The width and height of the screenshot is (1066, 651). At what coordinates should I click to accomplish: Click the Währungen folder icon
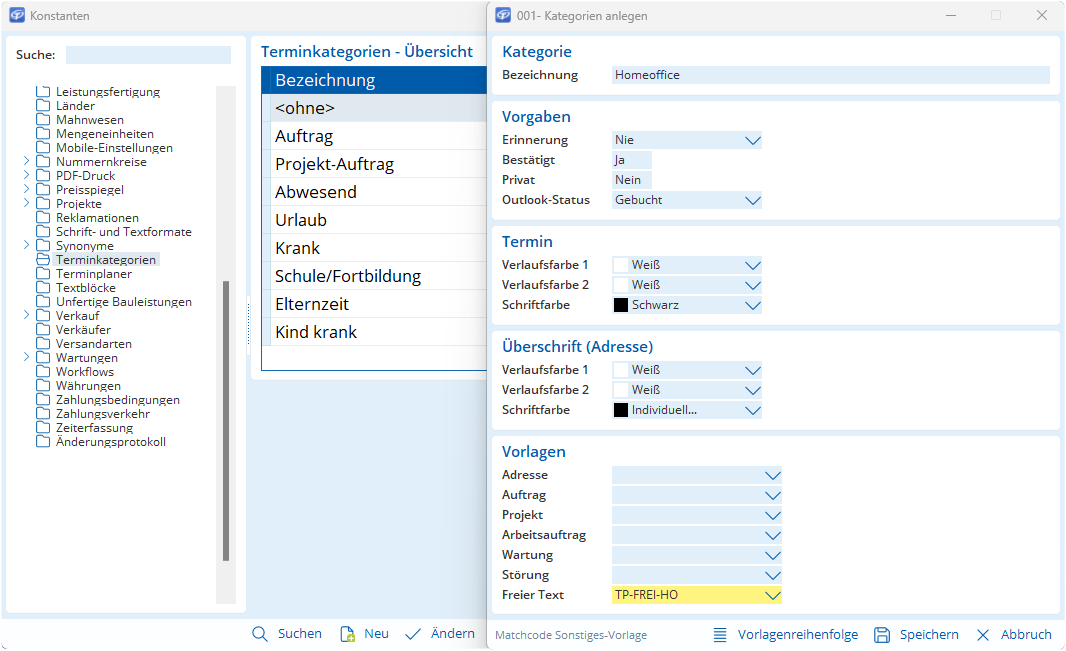point(43,385)
